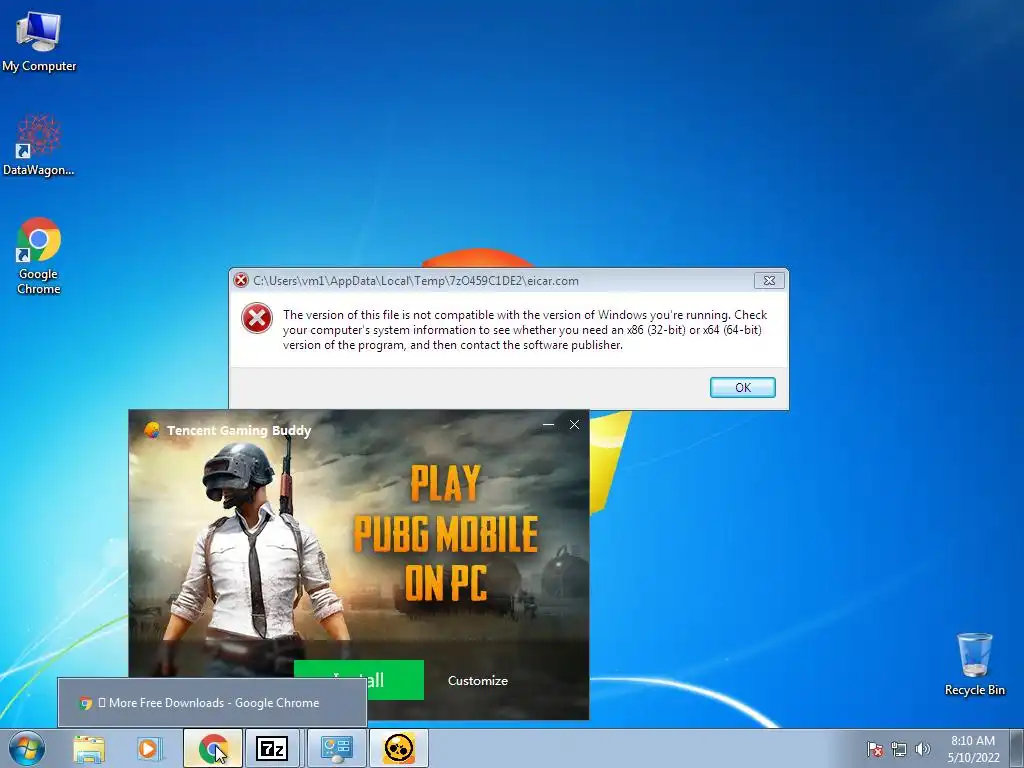This screenshot has height=768, width=1024.
Task: Click the Show desktop strip by the clock
Action: (1018, 748)
